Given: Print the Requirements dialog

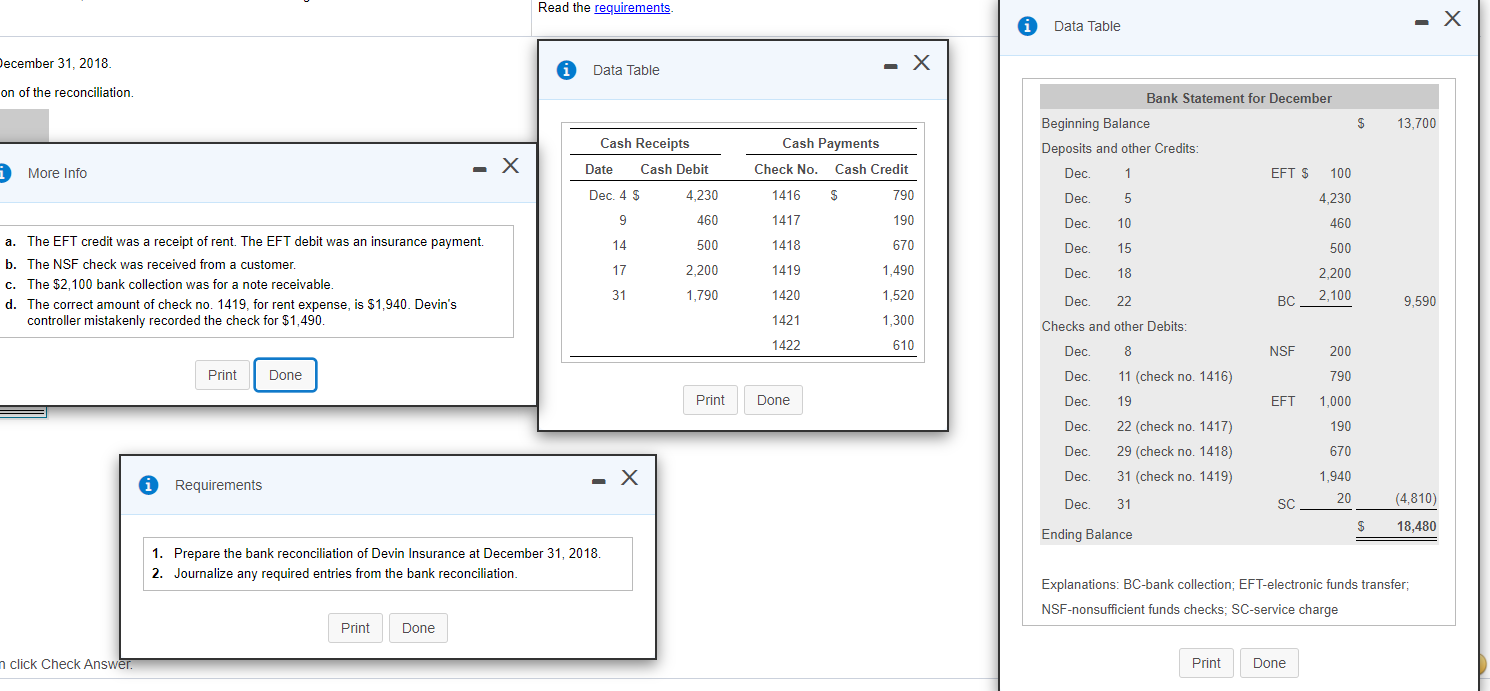Looking at the screenshot, I should [x=355, y=628].
